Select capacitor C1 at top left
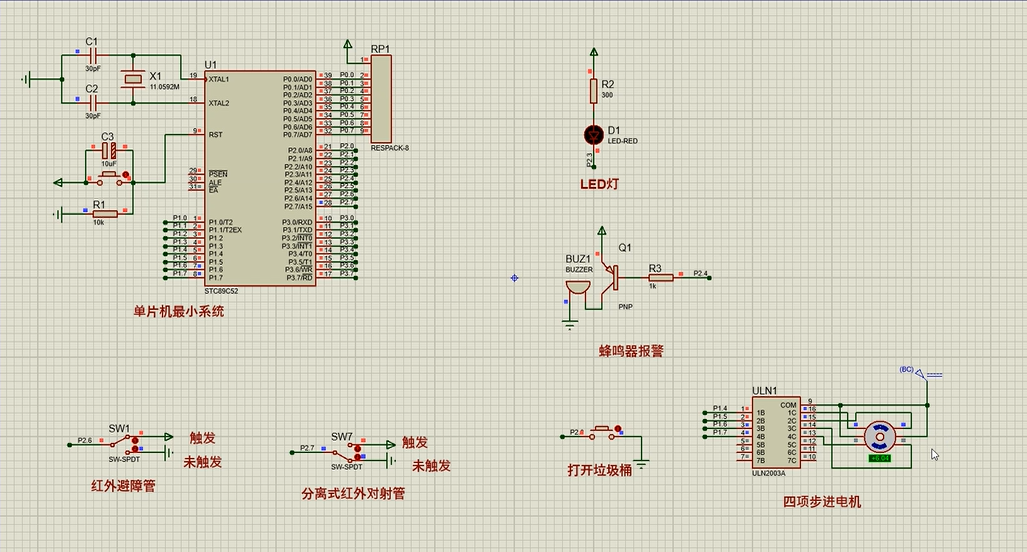1027x552 pixels. pos(92,56)
